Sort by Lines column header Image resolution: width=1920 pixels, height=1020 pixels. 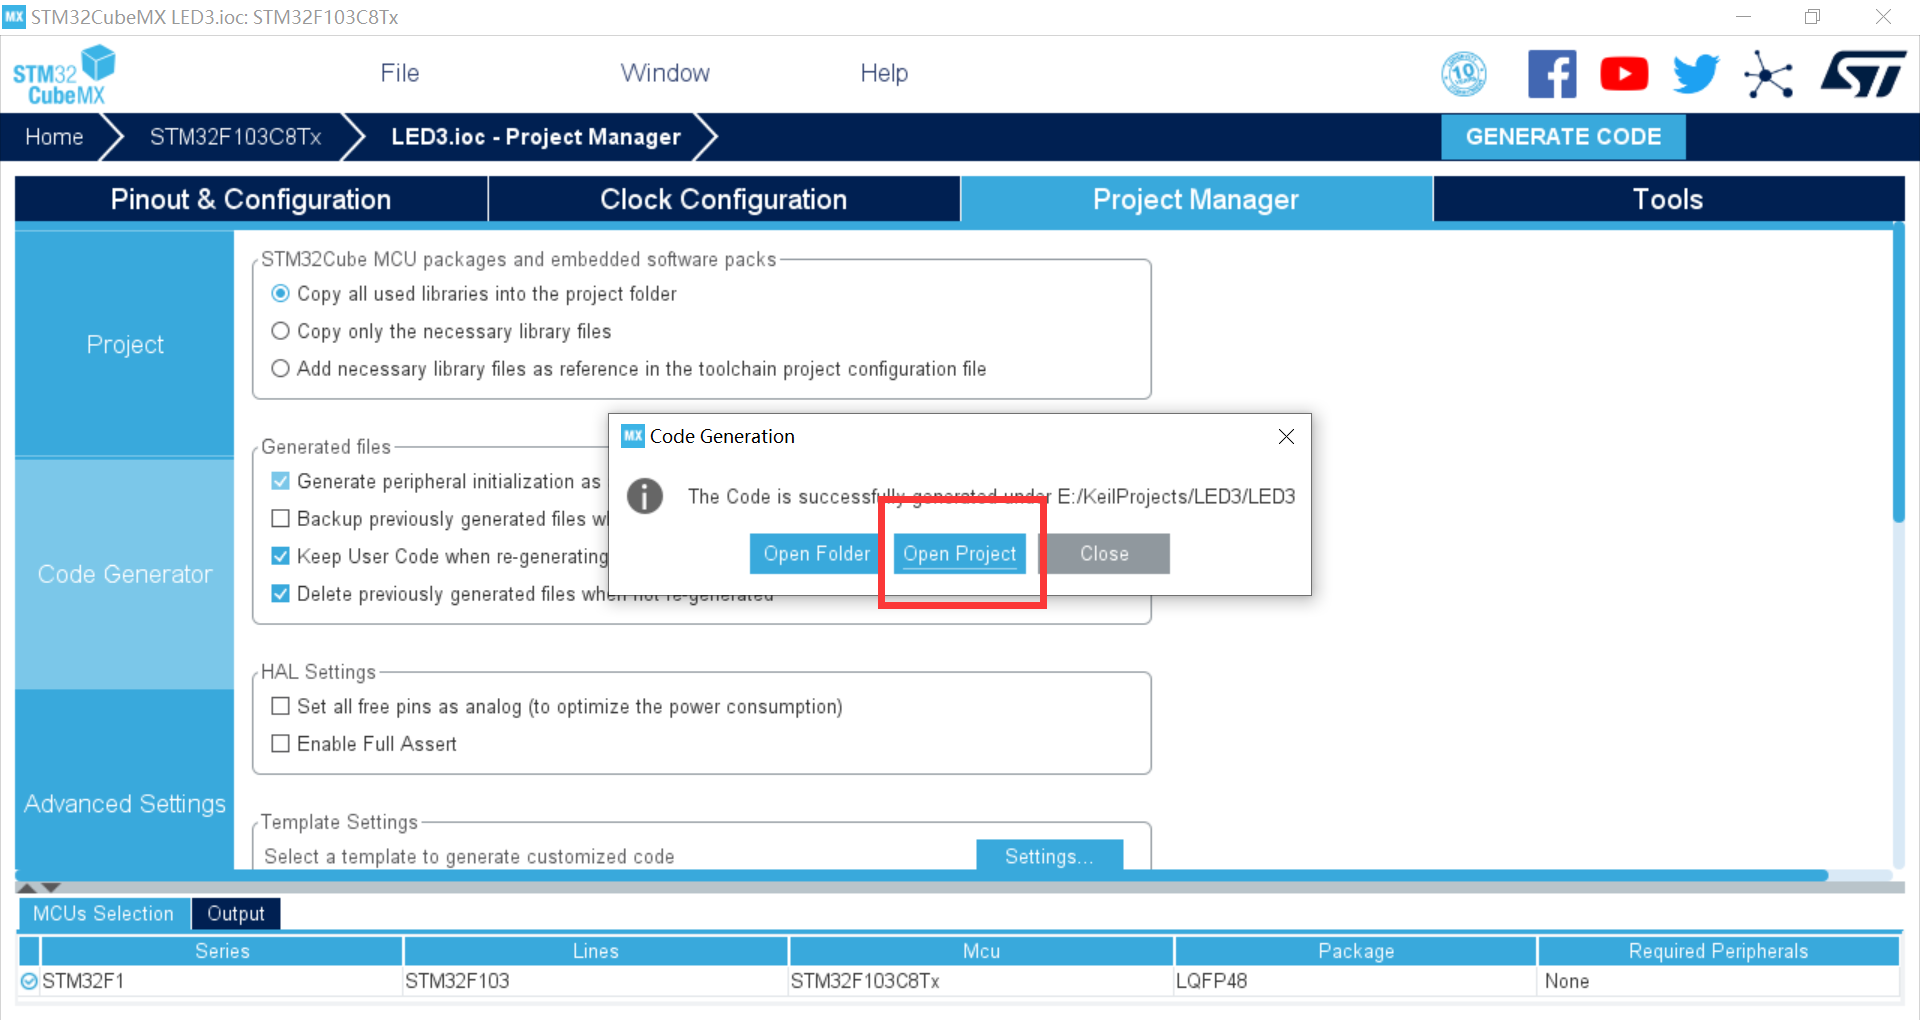tap(596, 951)
